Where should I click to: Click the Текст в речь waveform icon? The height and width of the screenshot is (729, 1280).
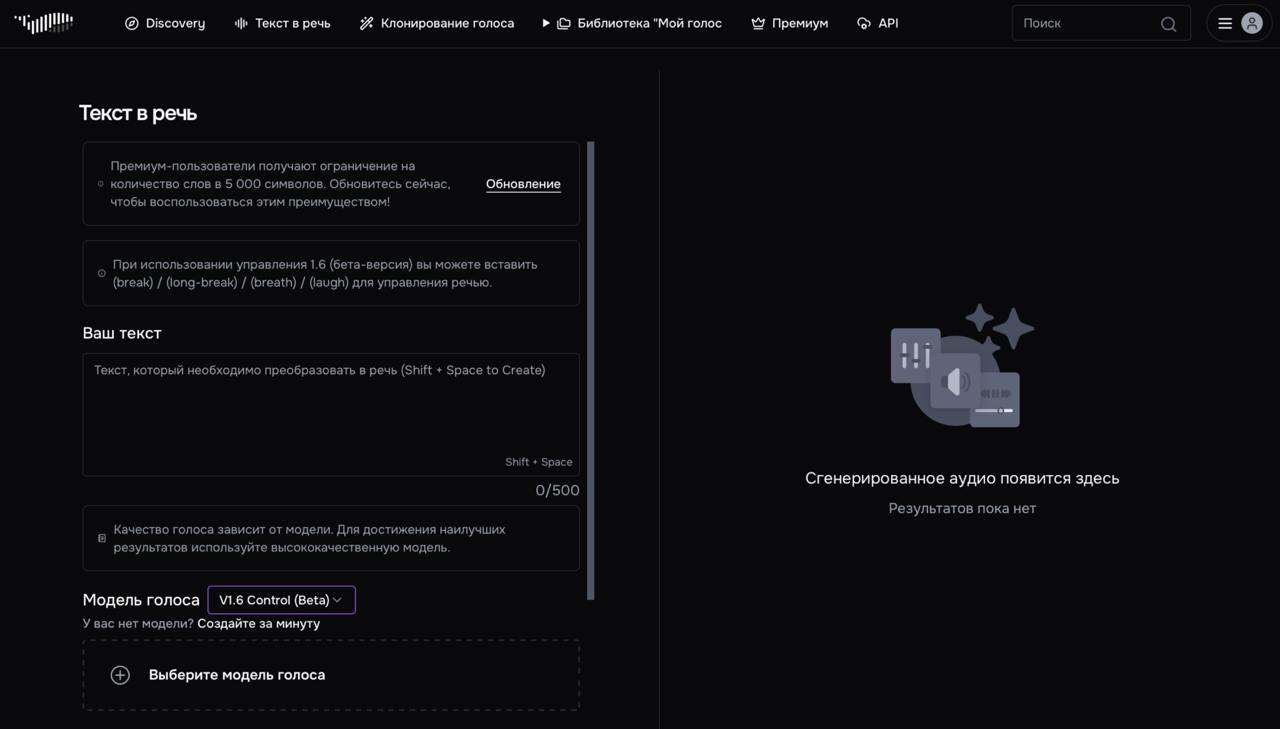click(241, 23)
